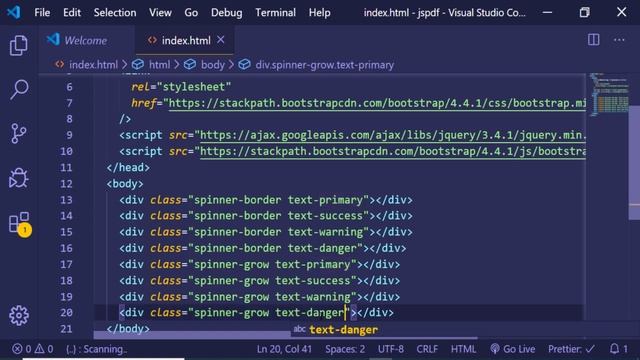Open the bootstrap js script URL
640x360 pixels.
[393, 151]
